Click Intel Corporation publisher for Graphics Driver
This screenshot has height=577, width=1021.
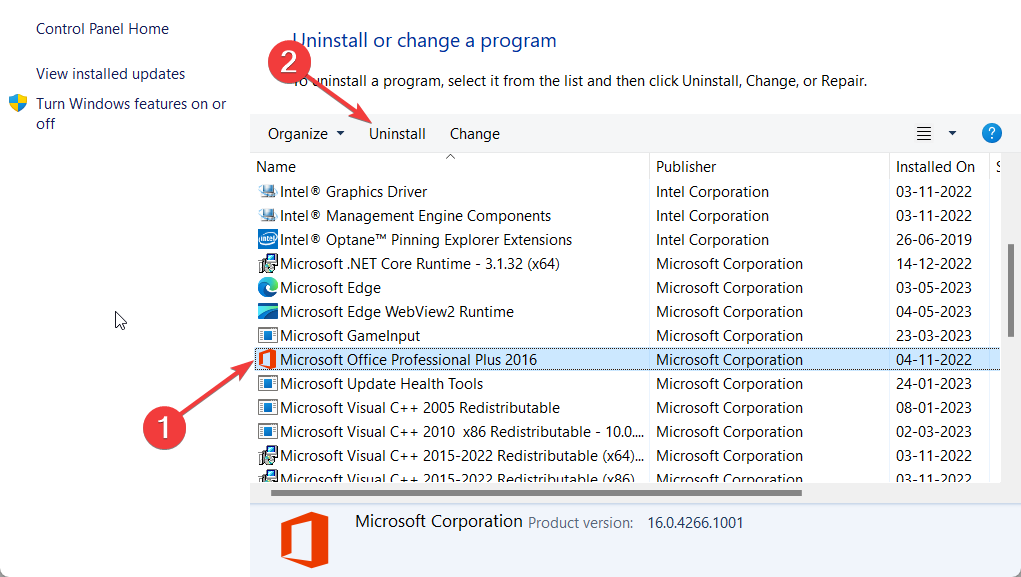[x=712, y=191]
